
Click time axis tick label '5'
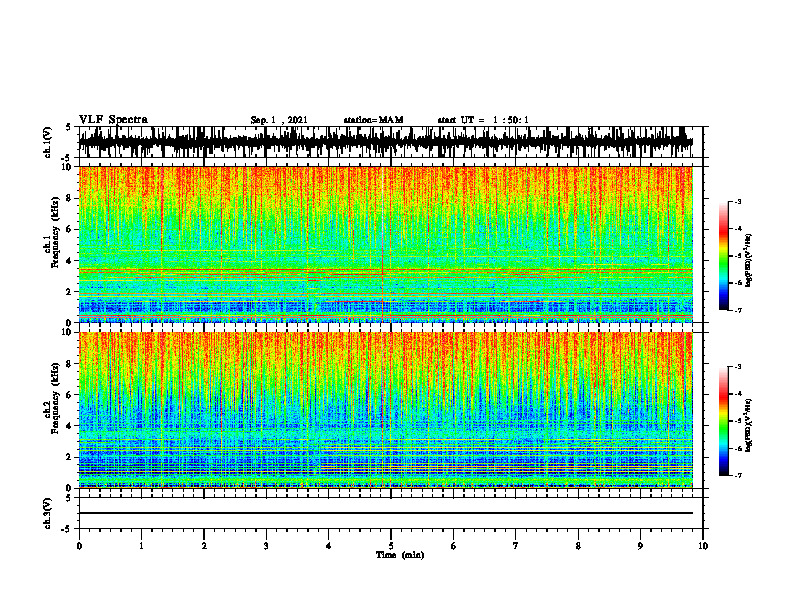[391, 546]
